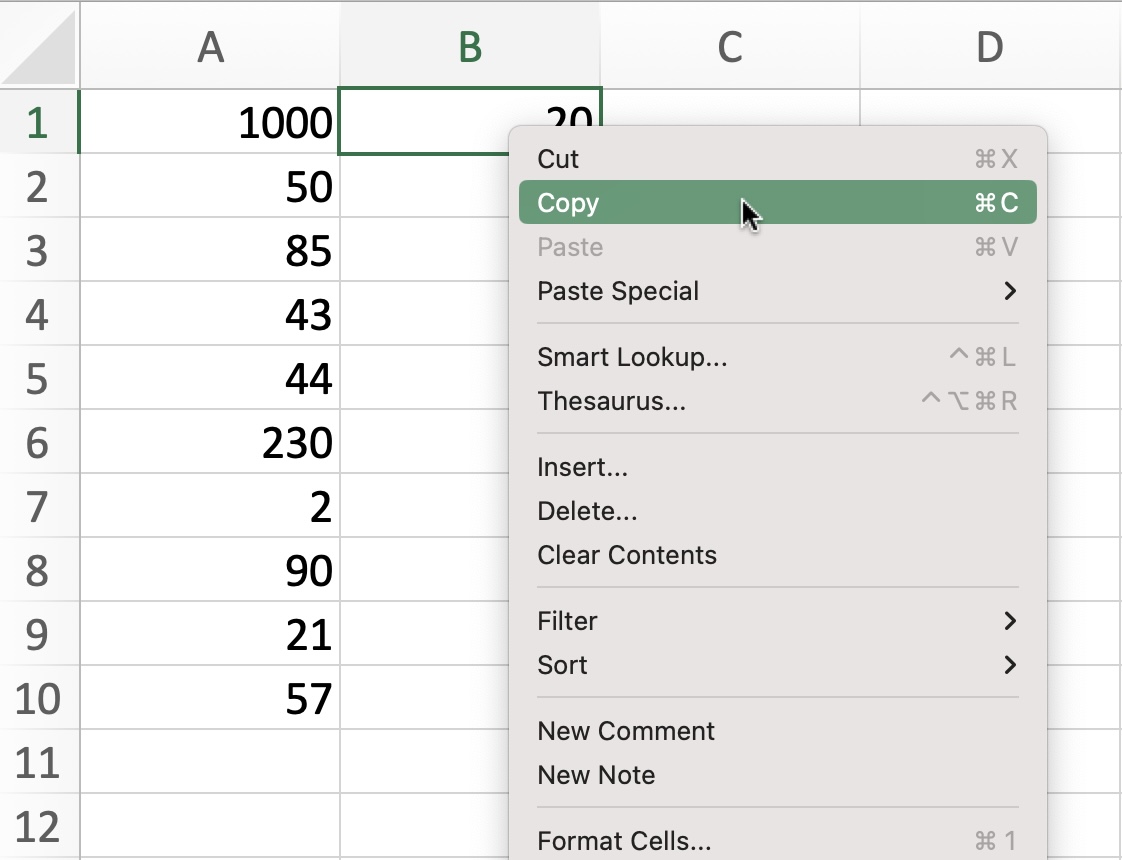The image size is (1122, 860).
Task: Click cell containing 43
Action: pos(210,314)
